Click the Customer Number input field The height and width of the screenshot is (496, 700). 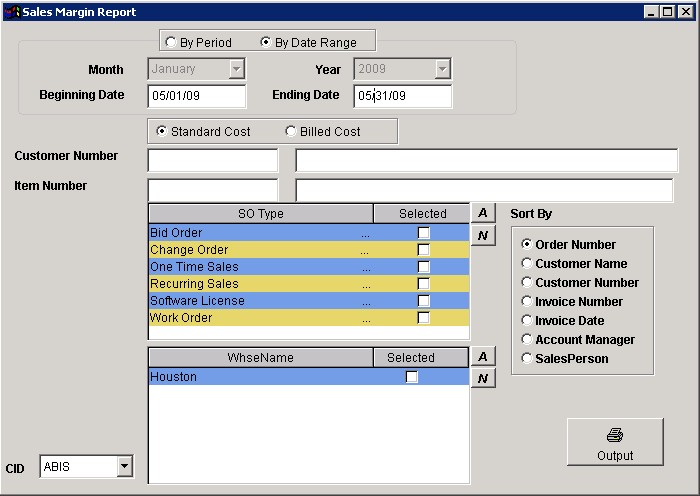point(212,161)
